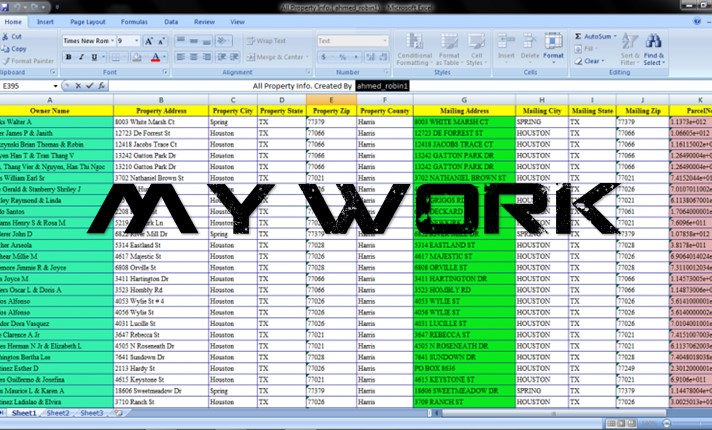
Task: Open the Clear dropdown in Editing
Action: point(589,61)
